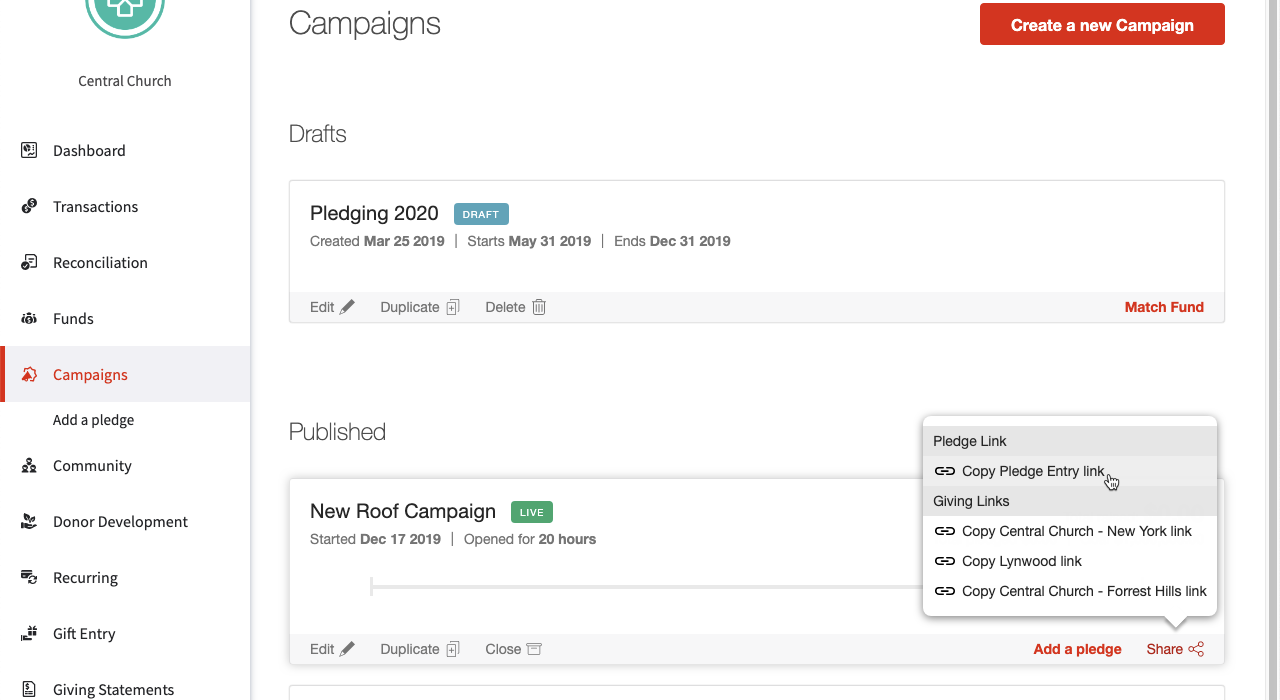Viewport: 1280px width, 700px height.
Task: Choose Copy Central Church - New York link
Action: point(1076,531)
